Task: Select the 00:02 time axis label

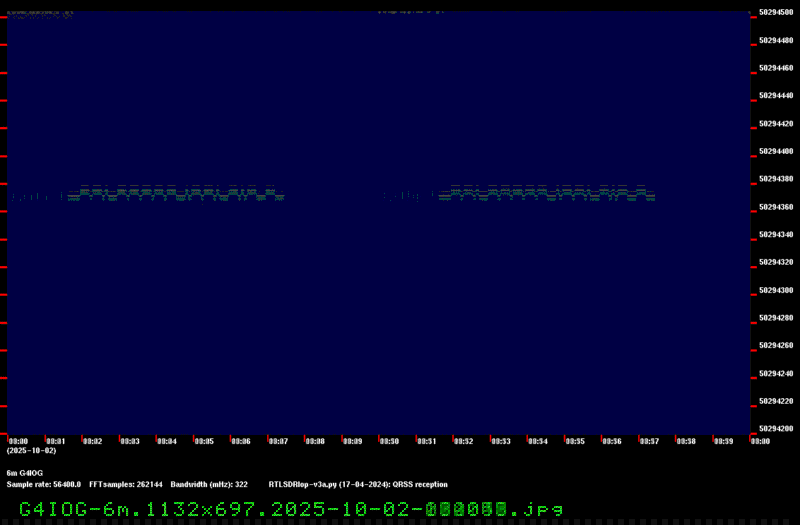Action: tap(92, 441)
